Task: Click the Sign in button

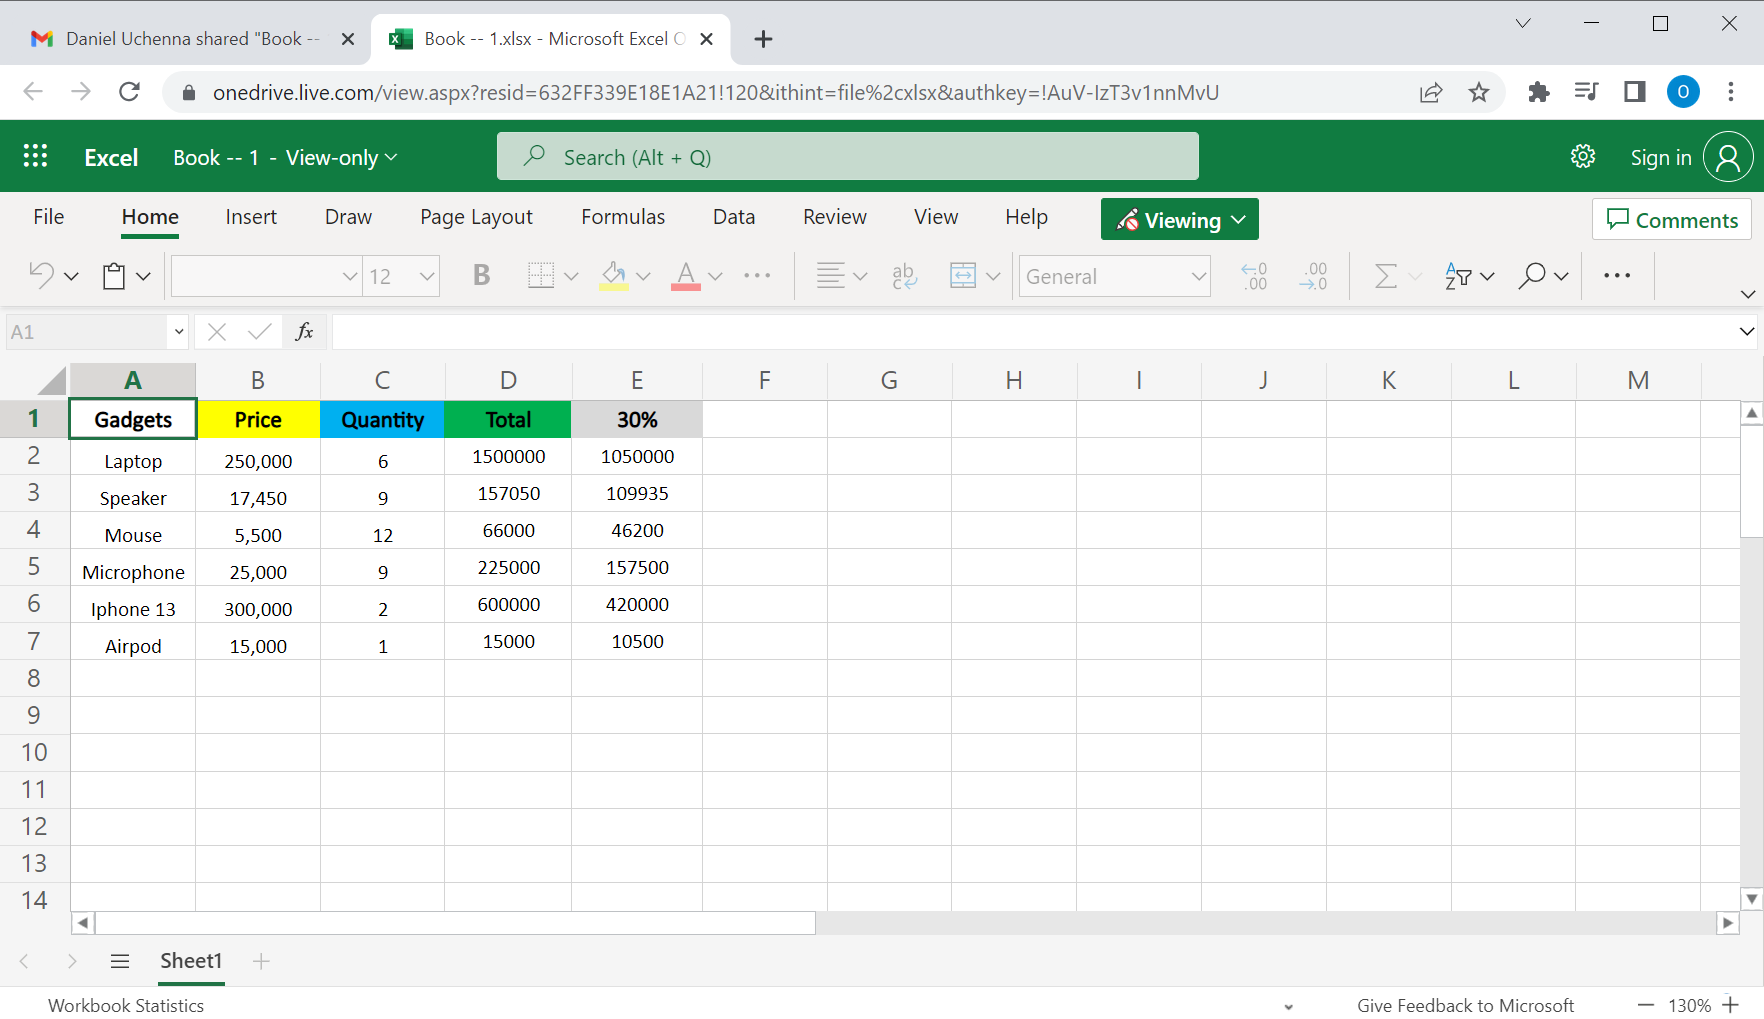Action: pyautogui.click(x=1660, y=157)
